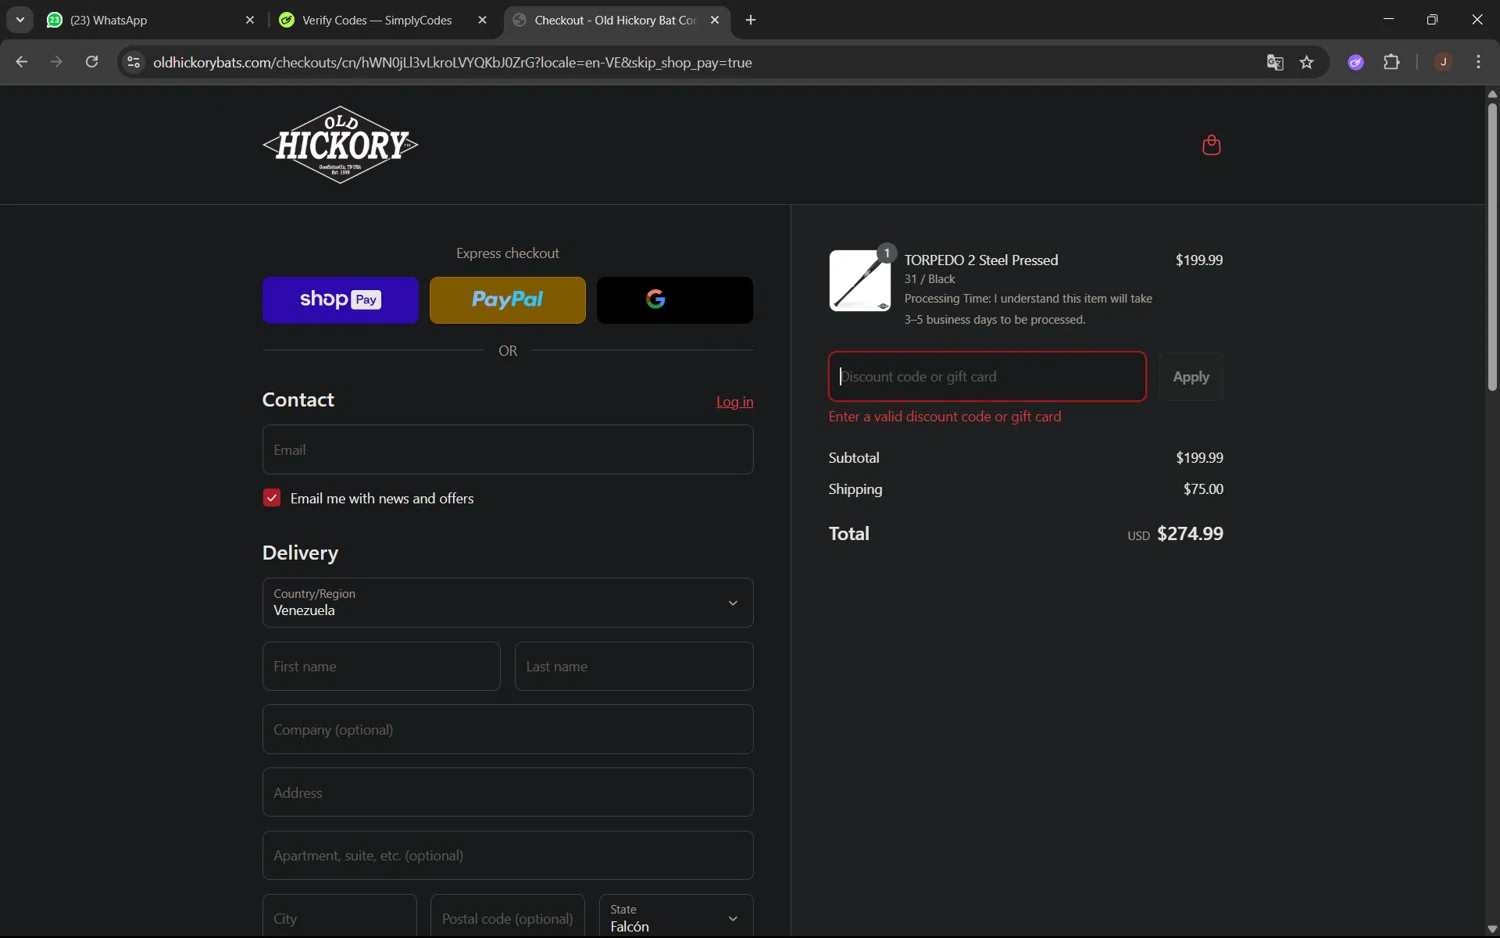
Task: Uncheck Email me with news and offers
Action: click(x=272, y=498)
